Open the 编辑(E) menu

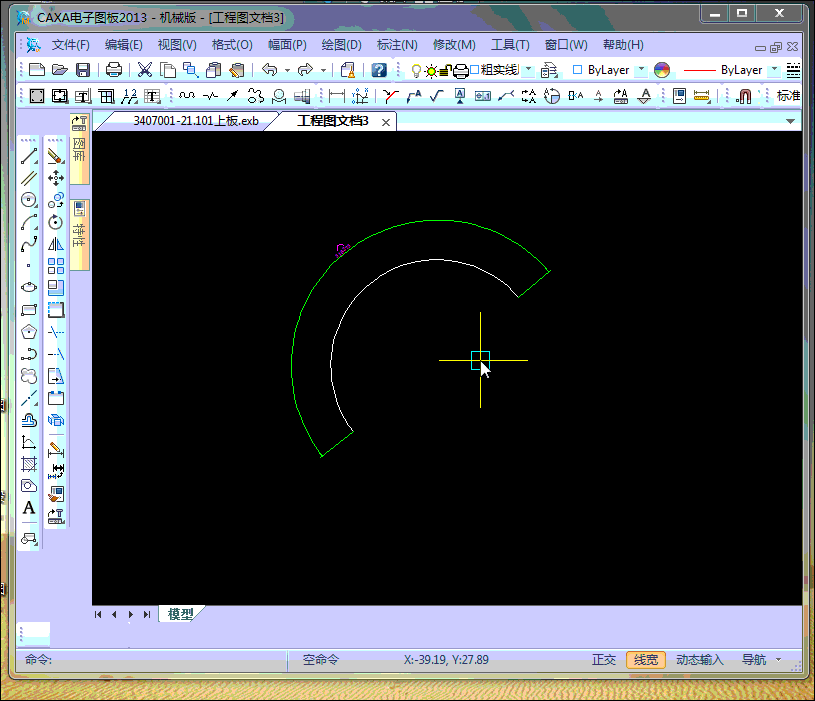pos(124,45)
